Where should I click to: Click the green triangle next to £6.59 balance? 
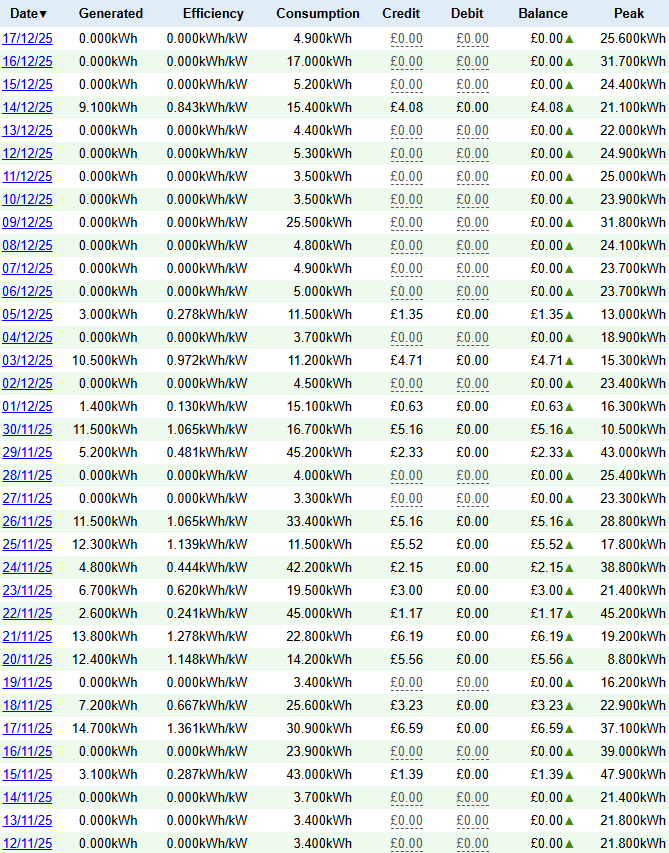point(569,729)
